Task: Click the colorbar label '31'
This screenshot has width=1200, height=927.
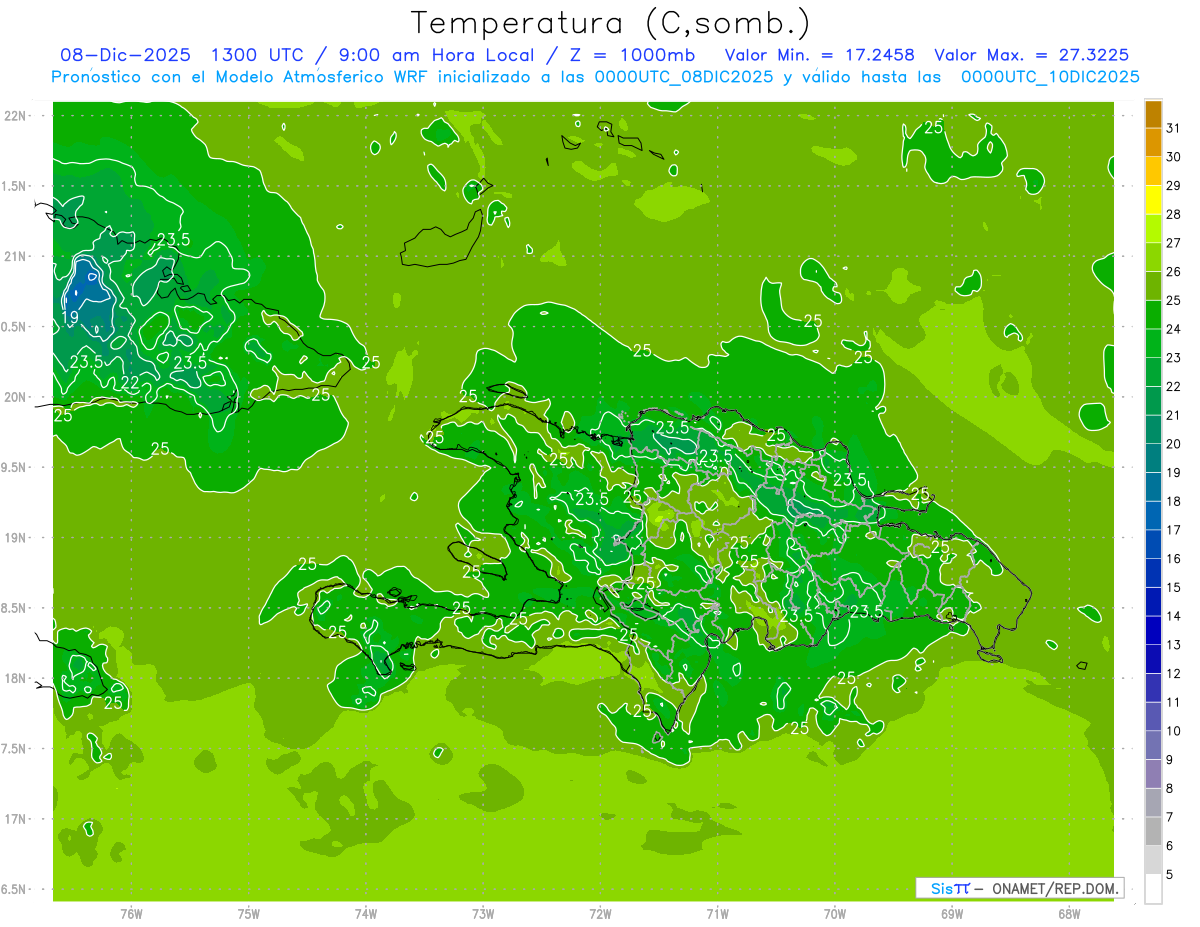Action: [x=1173, y=128]
